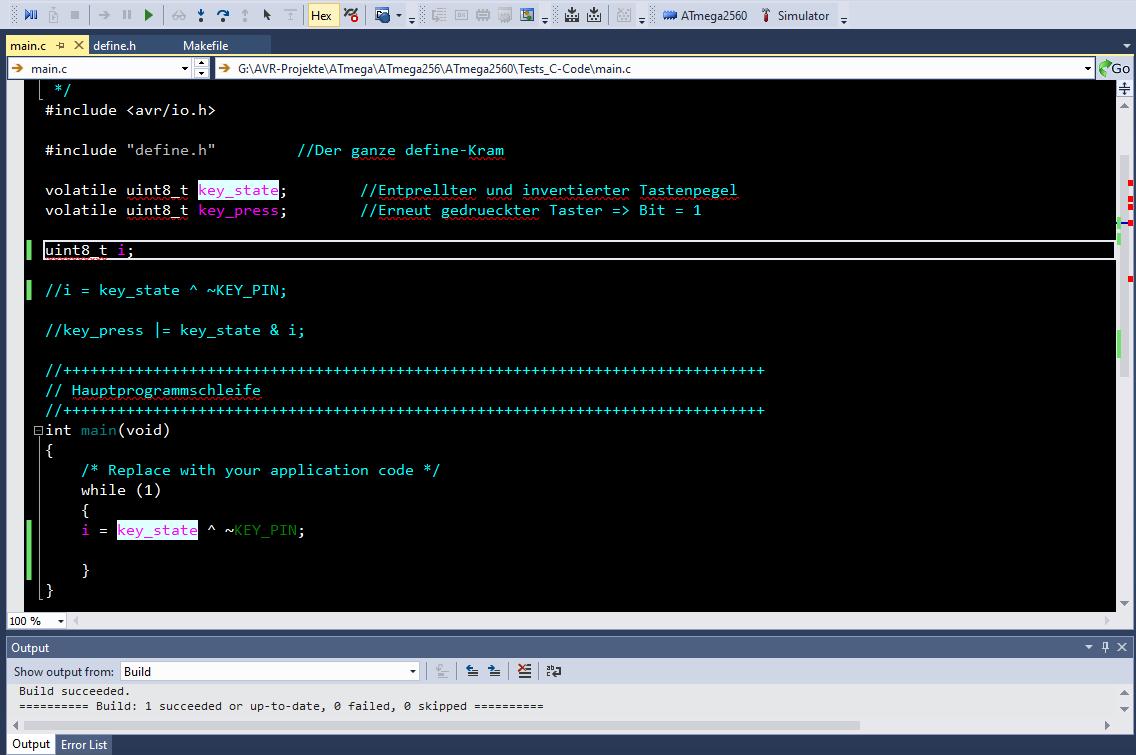Switch to the Makefile tab
Viewport: 1136px width, 755px height.
pyautogui.click(x=205, y=46)
